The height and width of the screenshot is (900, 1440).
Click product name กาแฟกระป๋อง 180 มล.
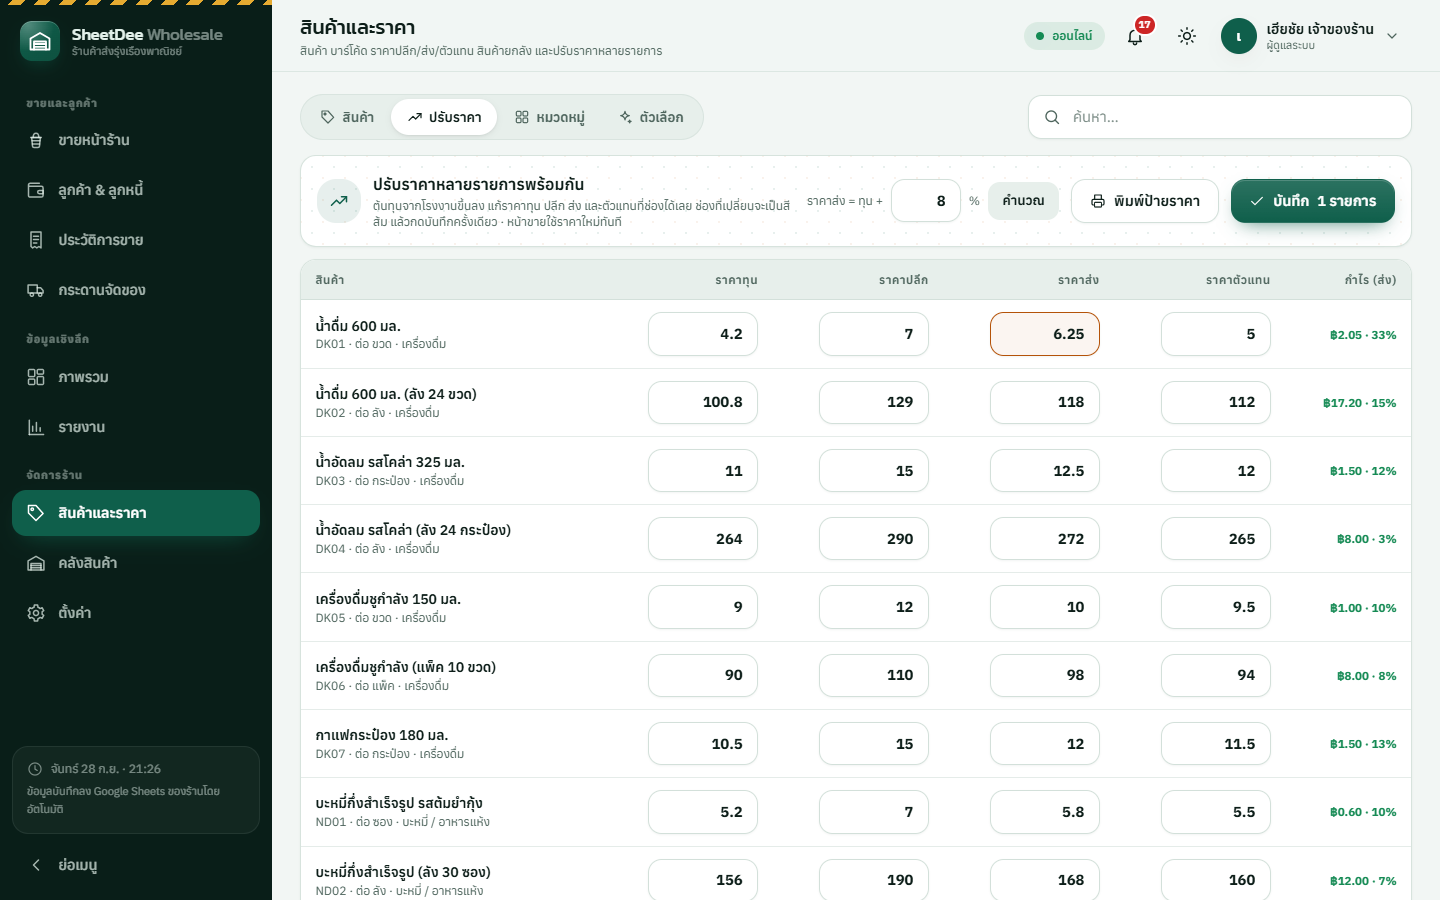(x=382, y=735)
